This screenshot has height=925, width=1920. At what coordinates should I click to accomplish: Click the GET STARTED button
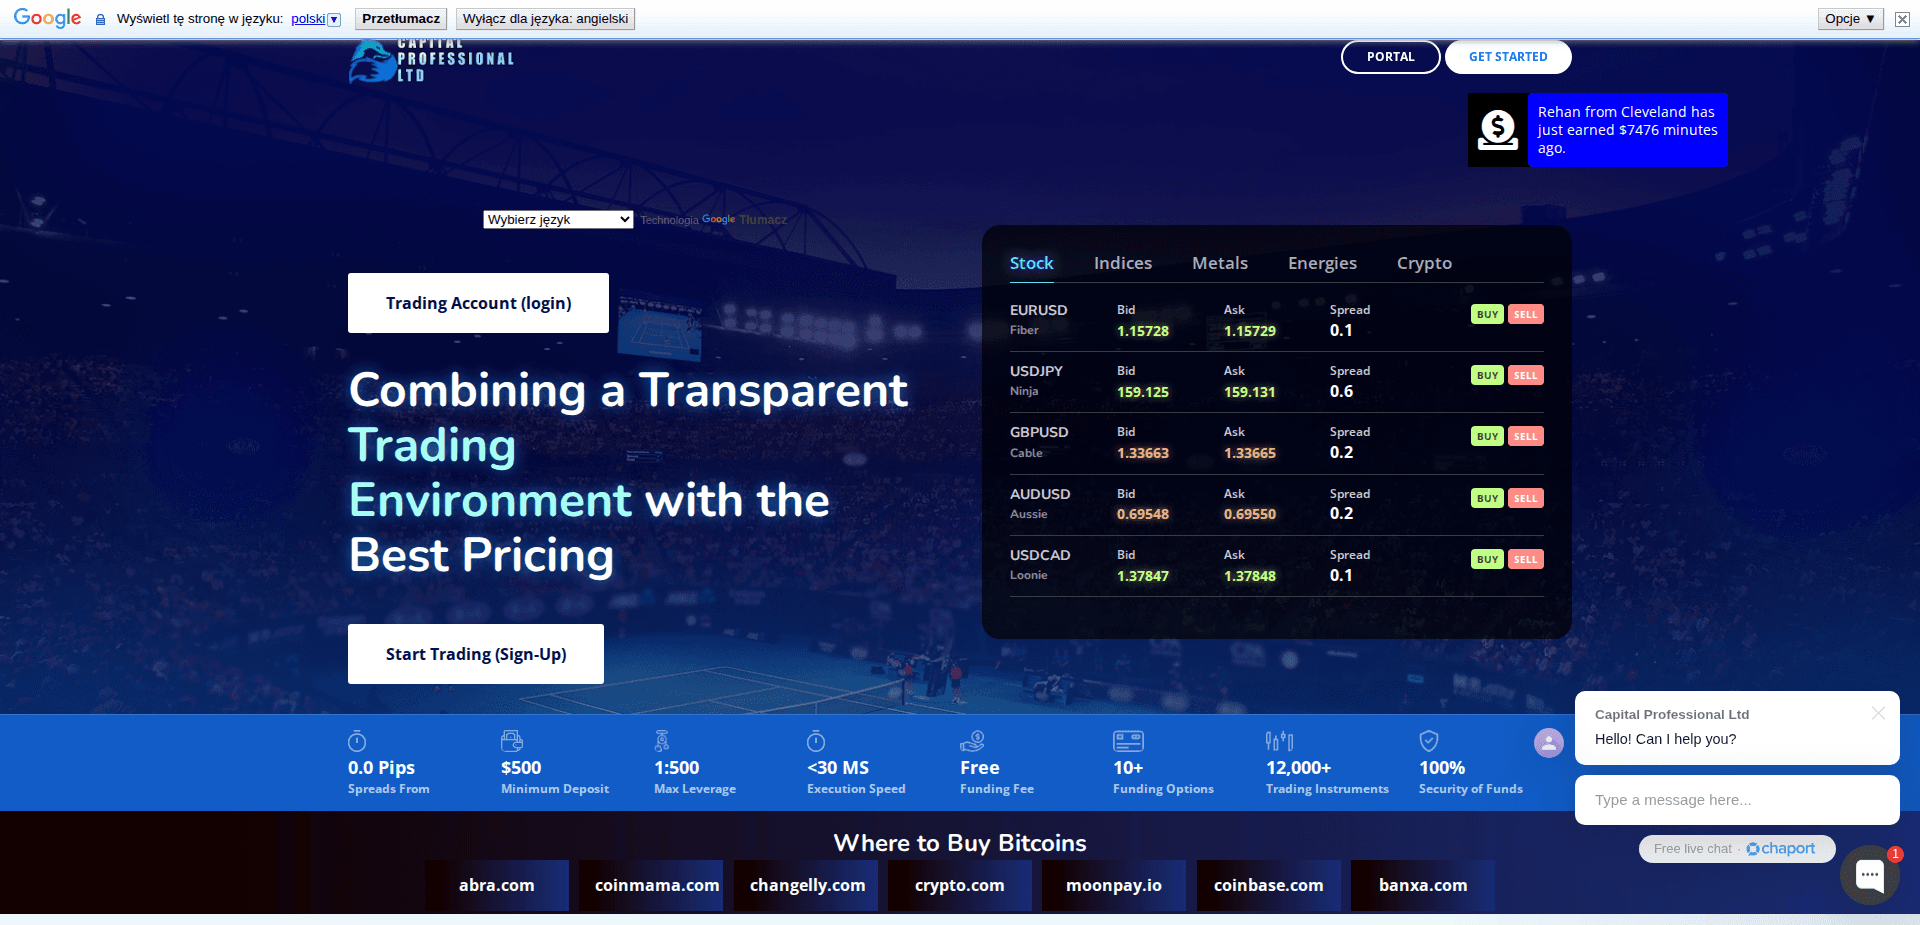pyautogui.click(x=1507, y=57)
